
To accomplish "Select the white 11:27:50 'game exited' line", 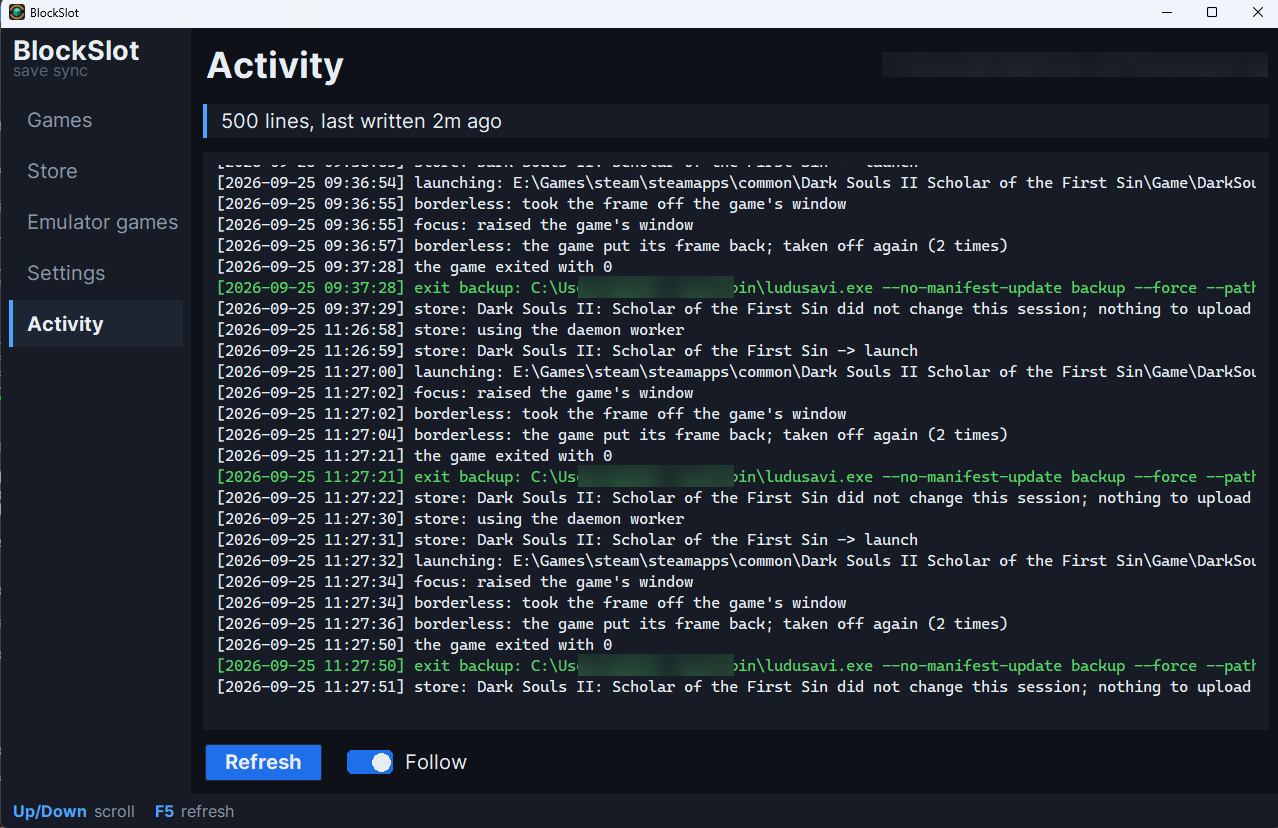I will 415,645.
